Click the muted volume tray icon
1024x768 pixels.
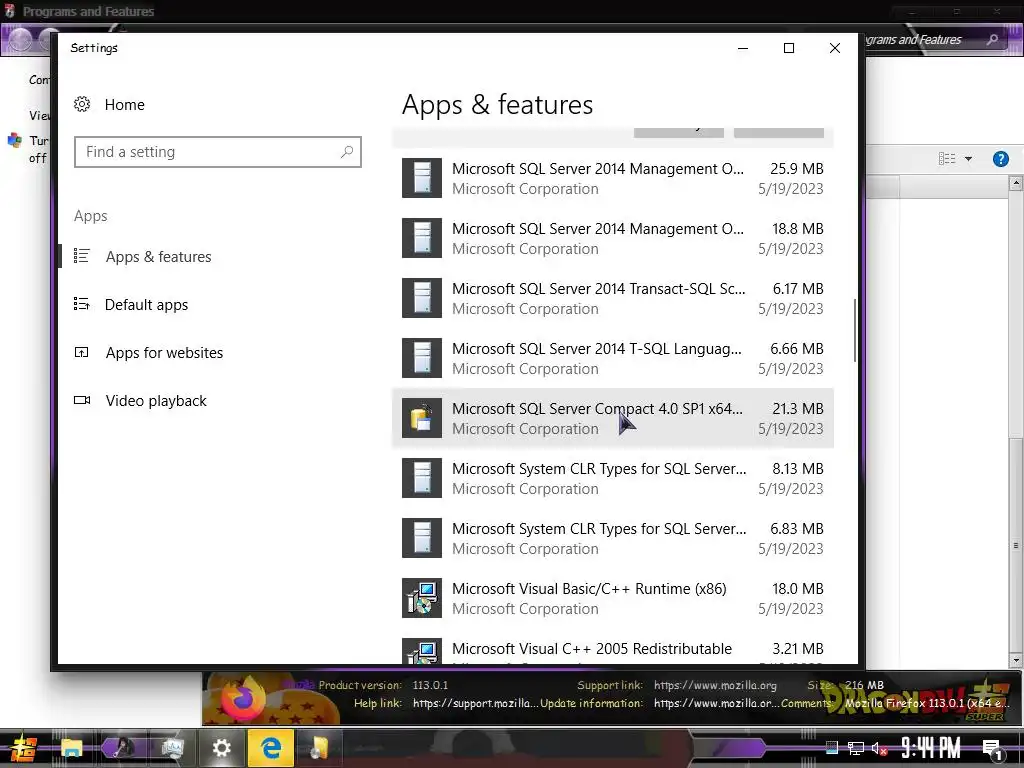879,748
